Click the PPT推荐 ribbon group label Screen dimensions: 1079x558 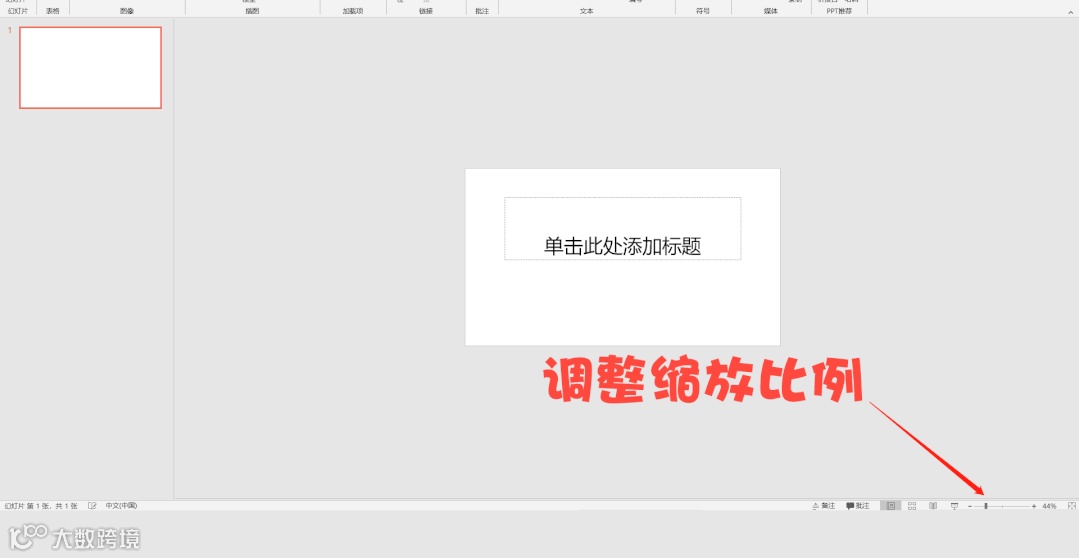[839, 11]
